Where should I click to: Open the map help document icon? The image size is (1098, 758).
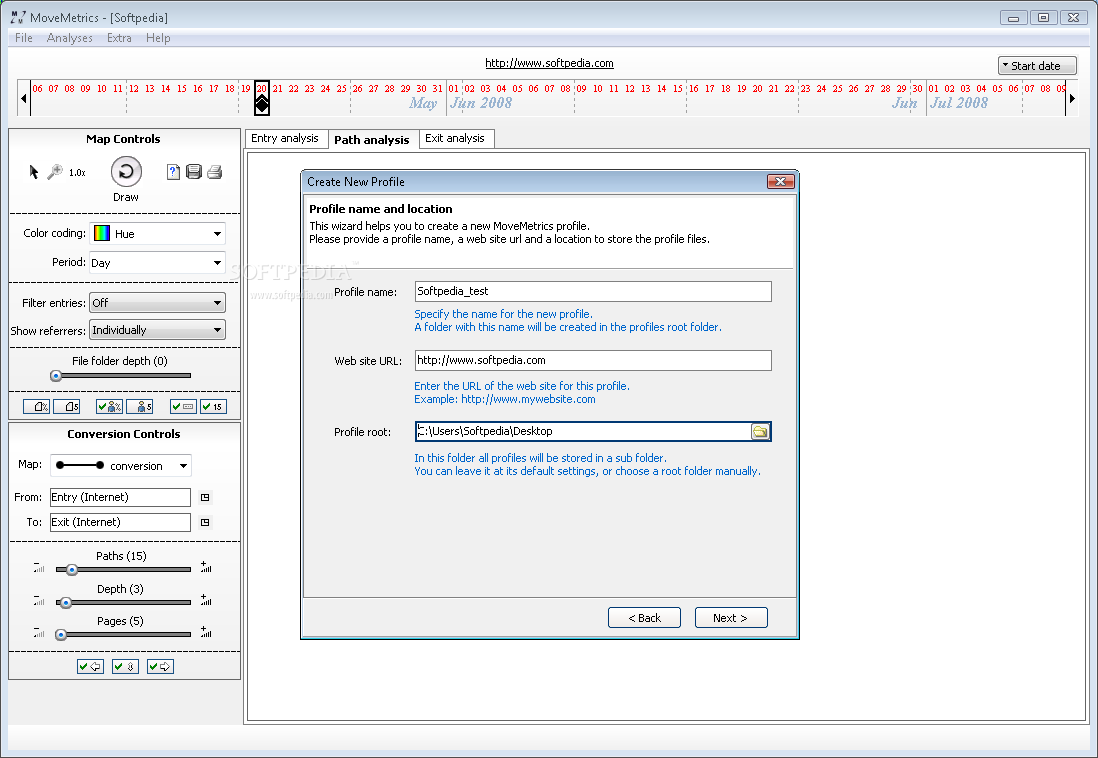[174, 172]
